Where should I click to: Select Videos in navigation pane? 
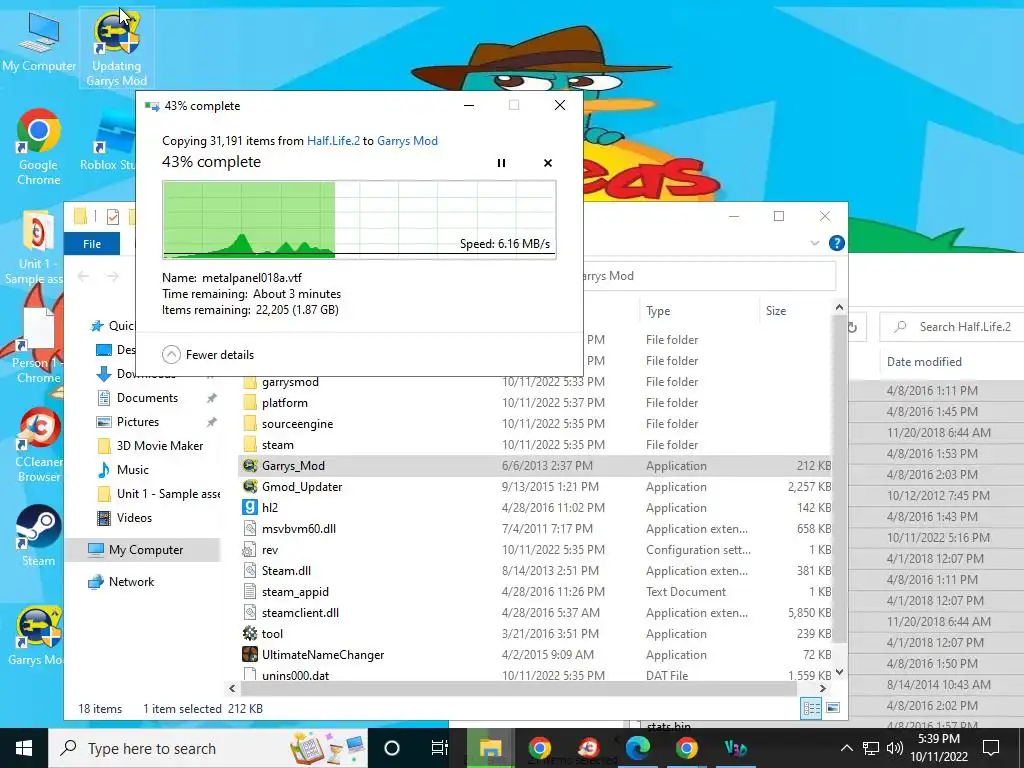pos(134,518)
